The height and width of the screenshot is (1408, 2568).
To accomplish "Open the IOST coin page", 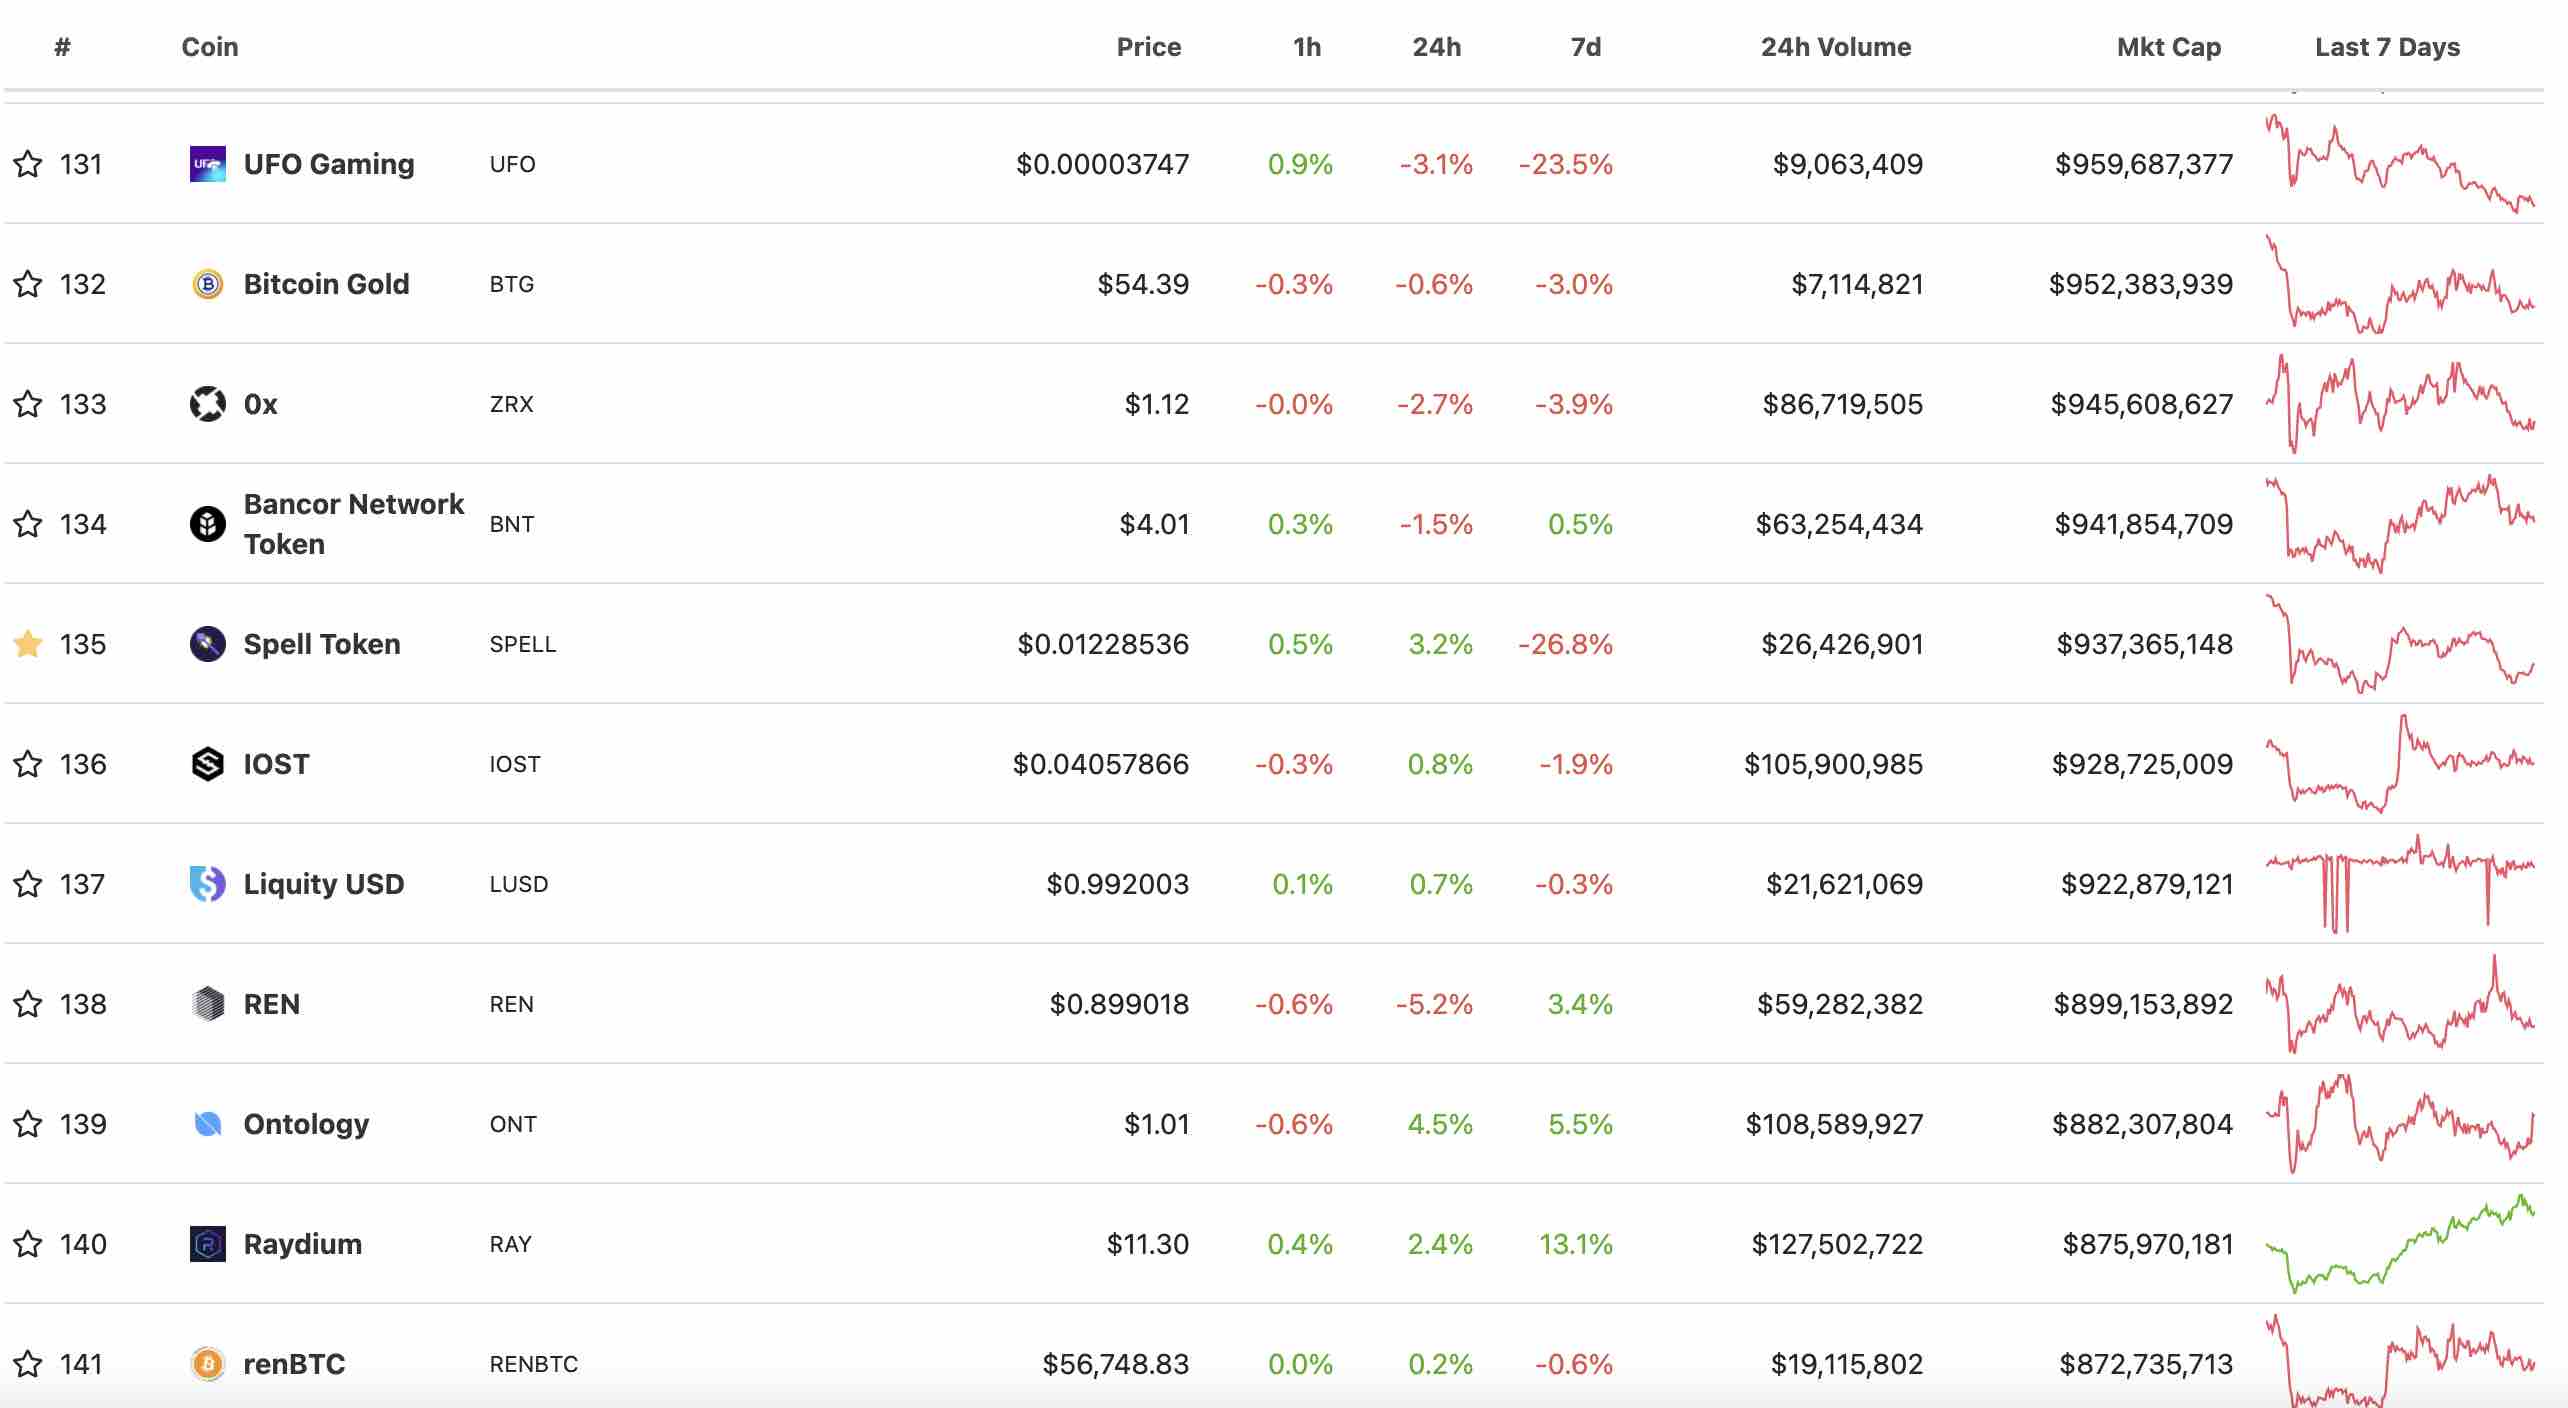I will 276,764.
